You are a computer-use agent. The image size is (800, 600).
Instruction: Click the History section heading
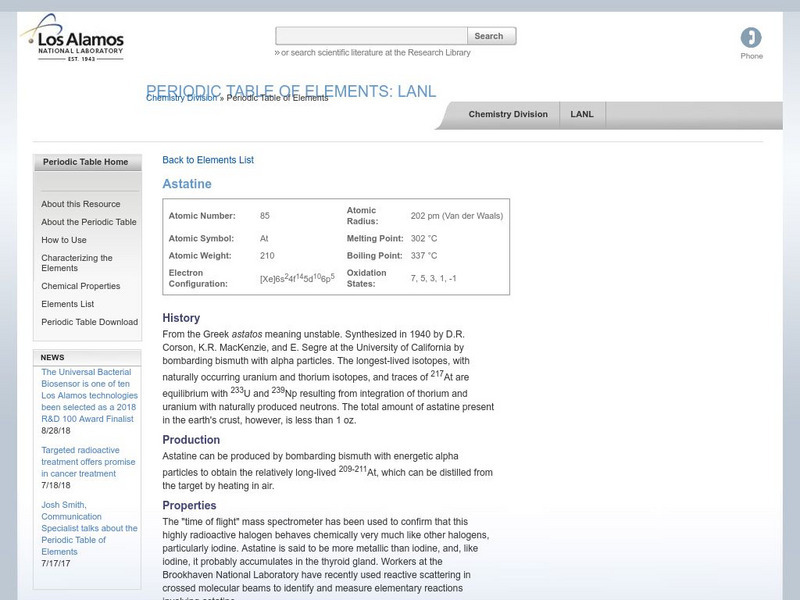click(181, 318)
